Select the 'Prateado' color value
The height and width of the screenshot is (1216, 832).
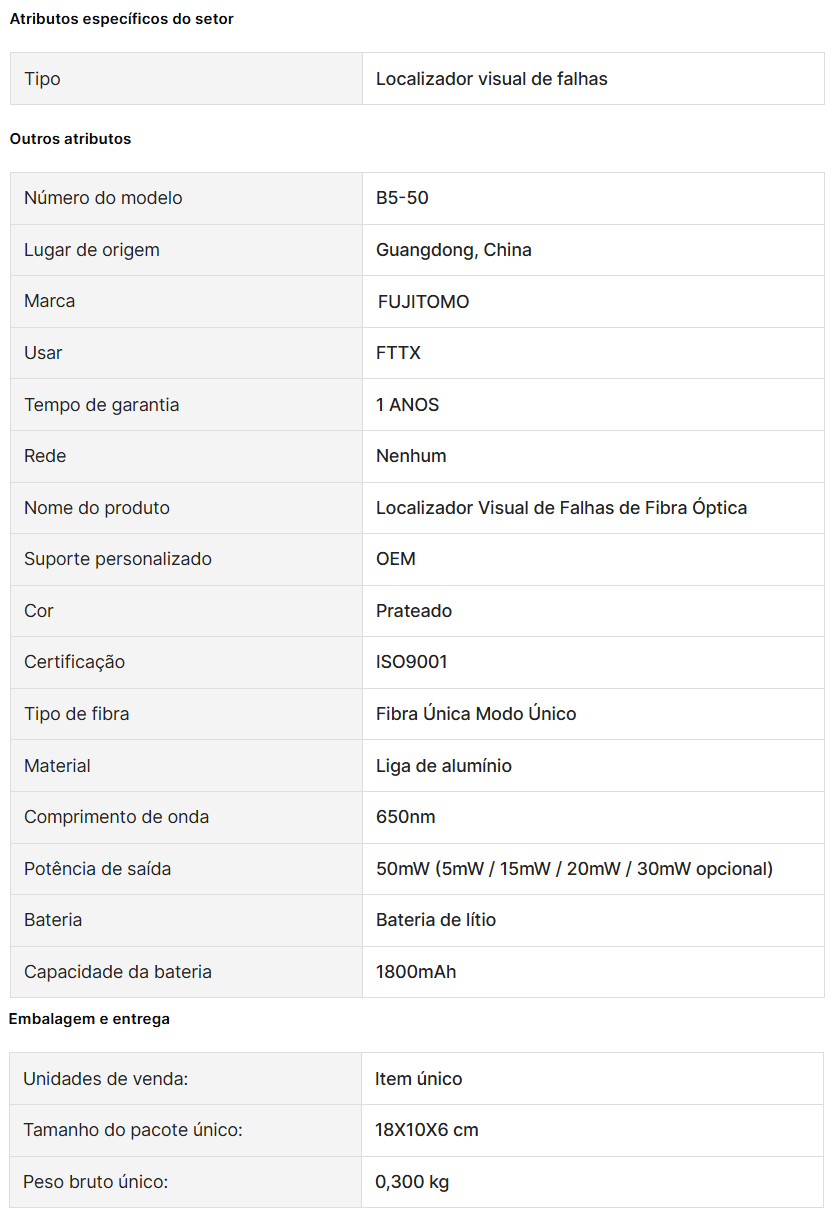[413, 611]
